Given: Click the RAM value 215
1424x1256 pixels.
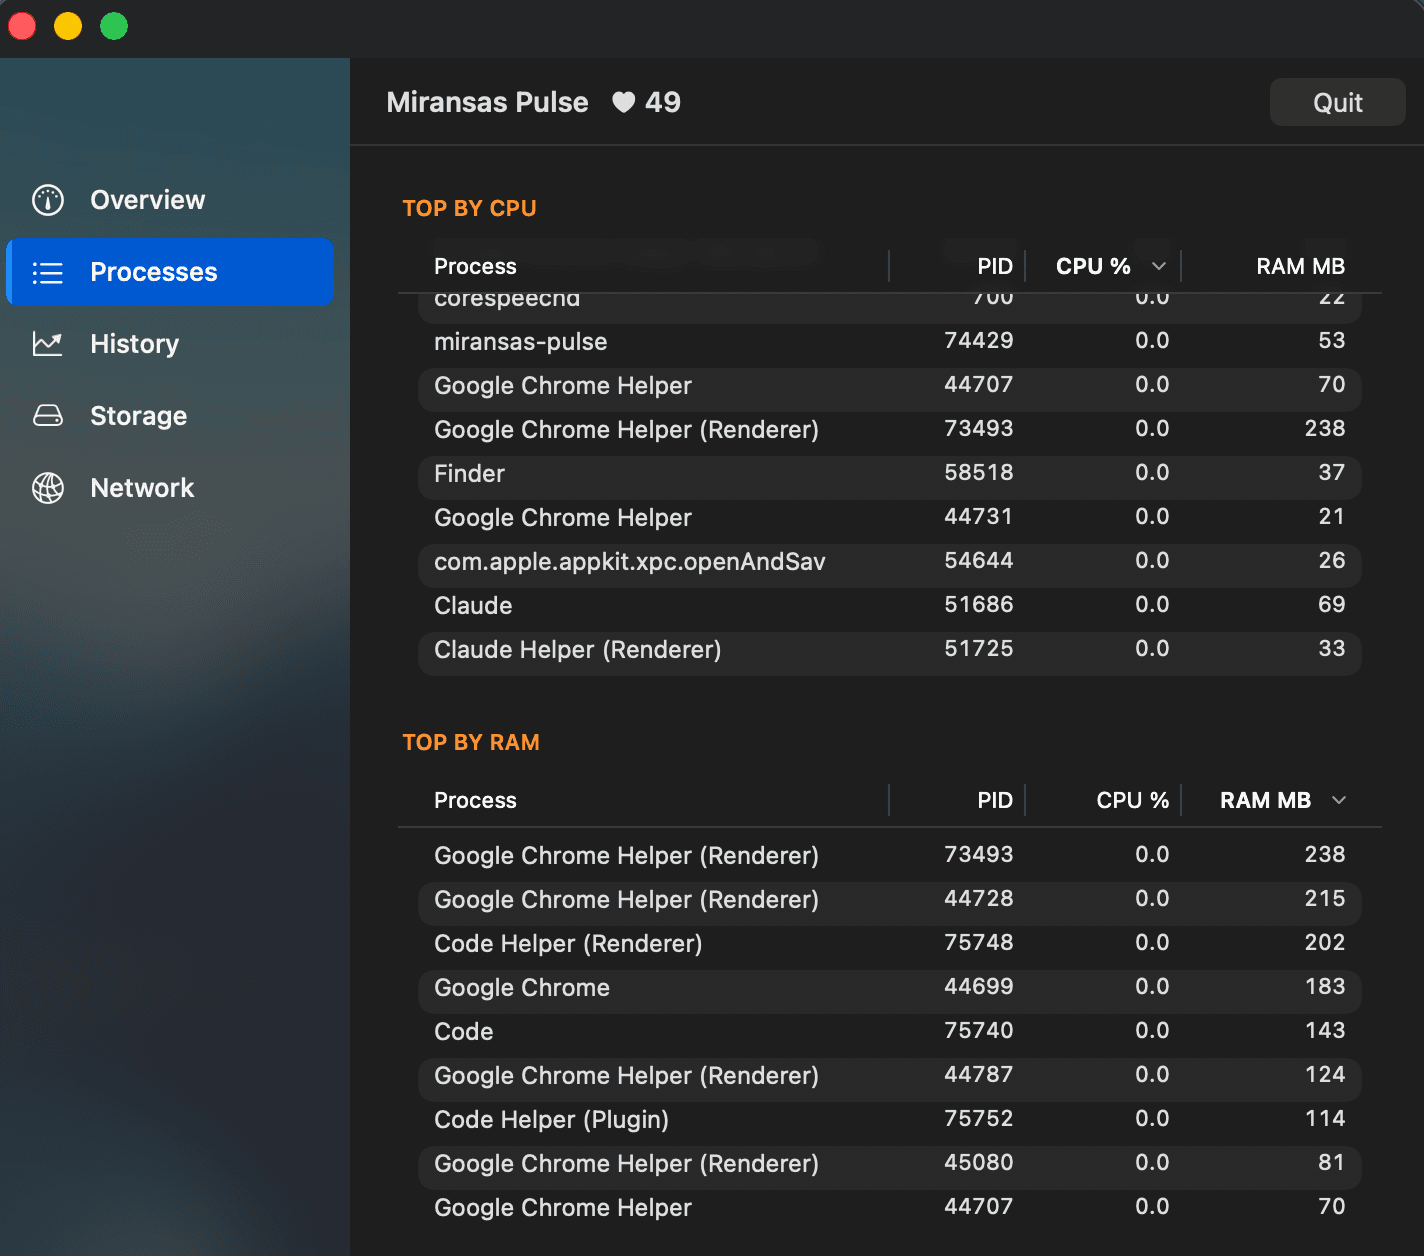Looking at the screenshot, I should tap(1325, 899).
